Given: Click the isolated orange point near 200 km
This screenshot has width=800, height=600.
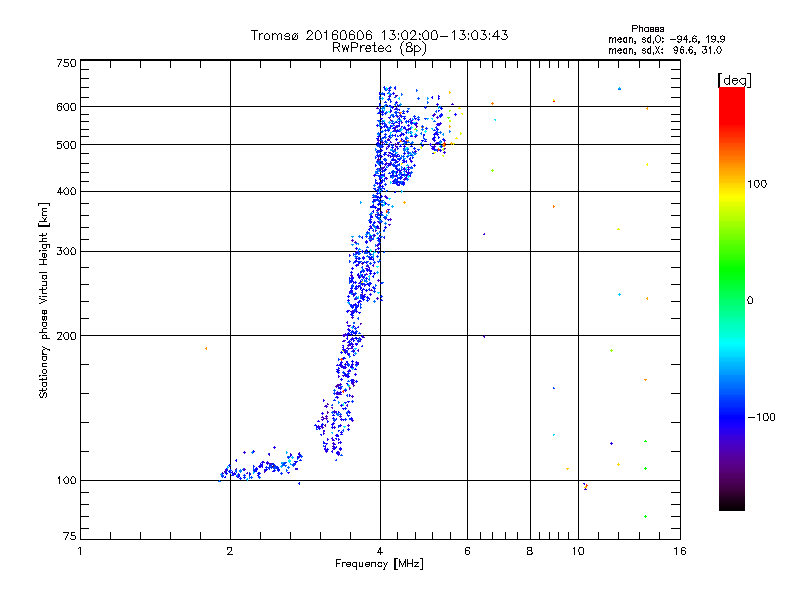Looking at the screenshot, I should coord(206,348).
